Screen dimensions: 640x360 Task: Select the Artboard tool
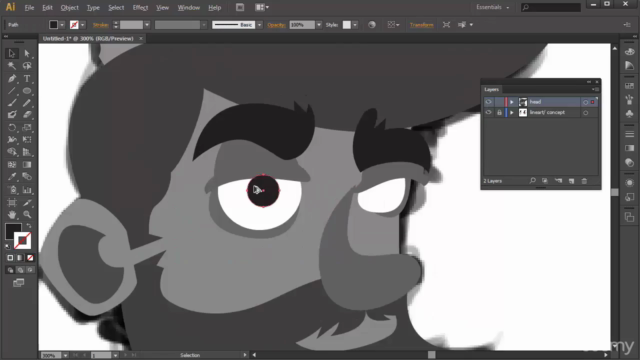(11, 202)
